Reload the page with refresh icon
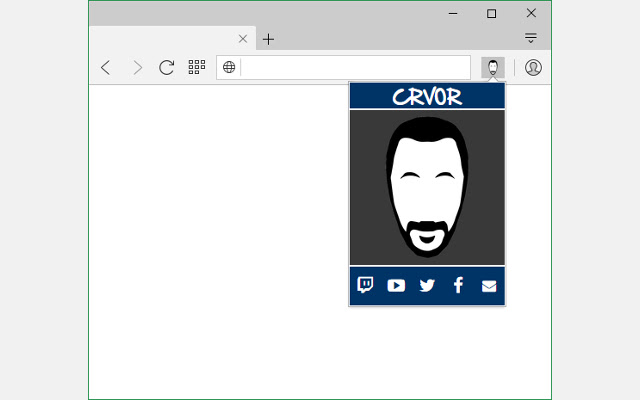The width and height of the screenshot is (640, 400). click(x=166, y=67)
